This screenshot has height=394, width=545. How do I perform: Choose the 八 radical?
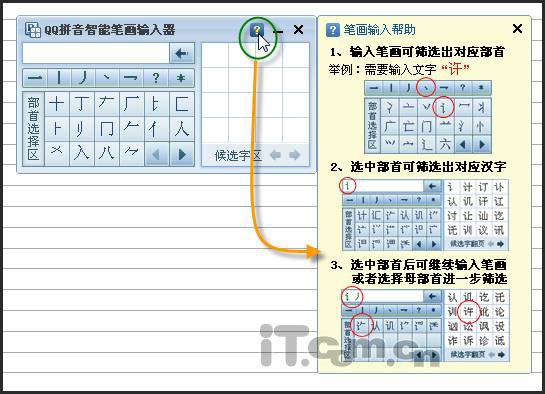click(x=107, y=154)
